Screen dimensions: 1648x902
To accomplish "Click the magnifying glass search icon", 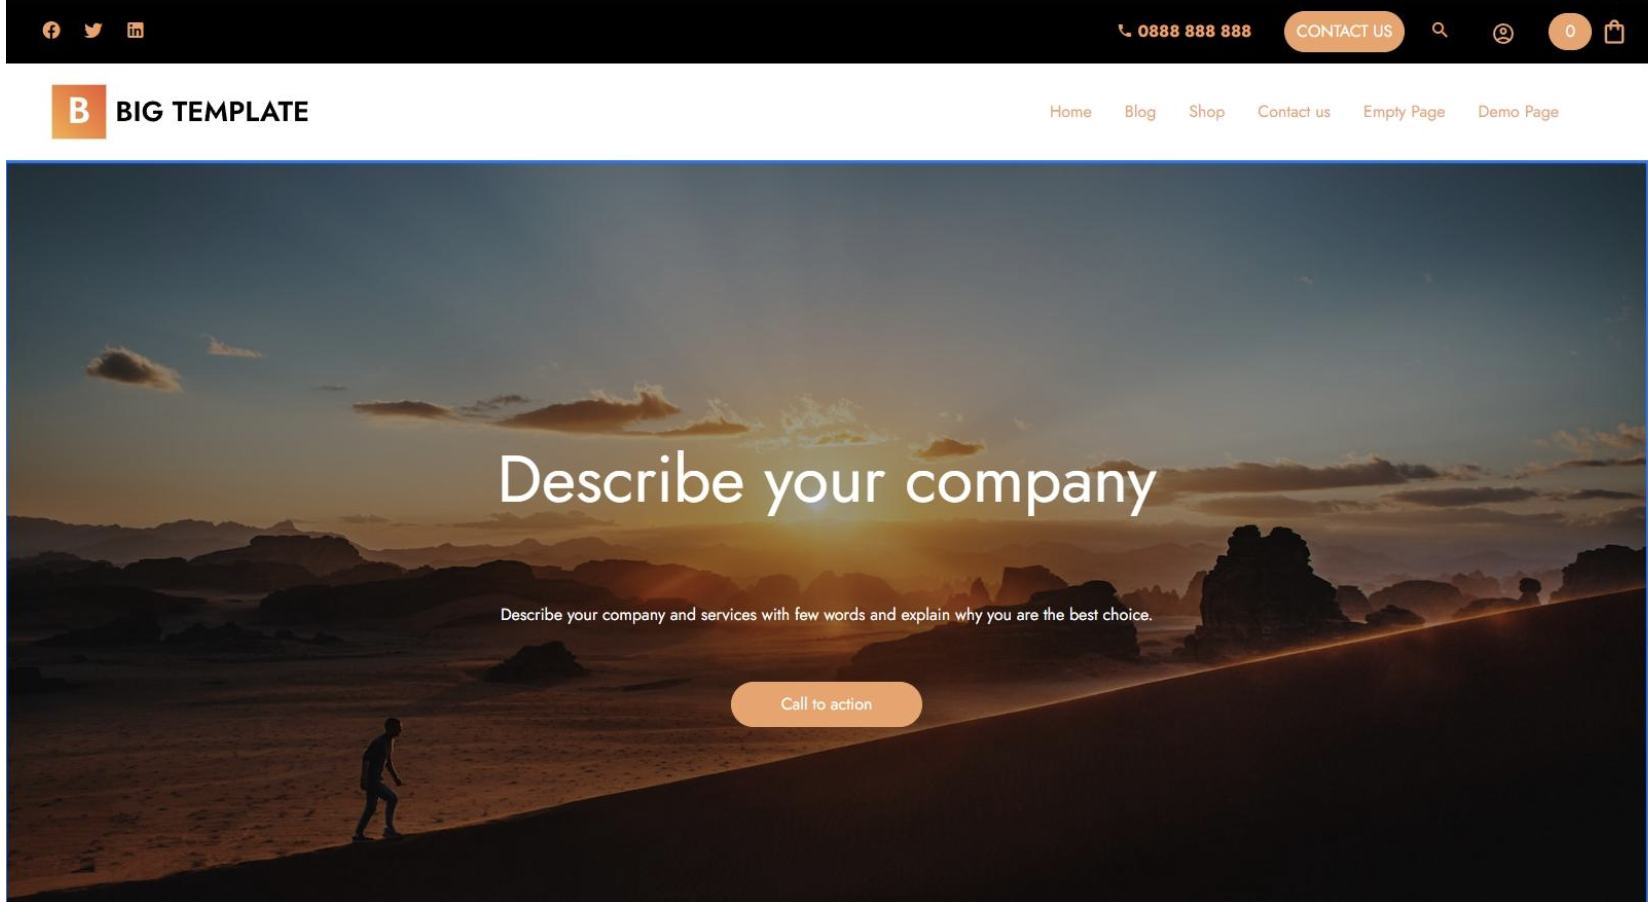I will point(1439,30).
